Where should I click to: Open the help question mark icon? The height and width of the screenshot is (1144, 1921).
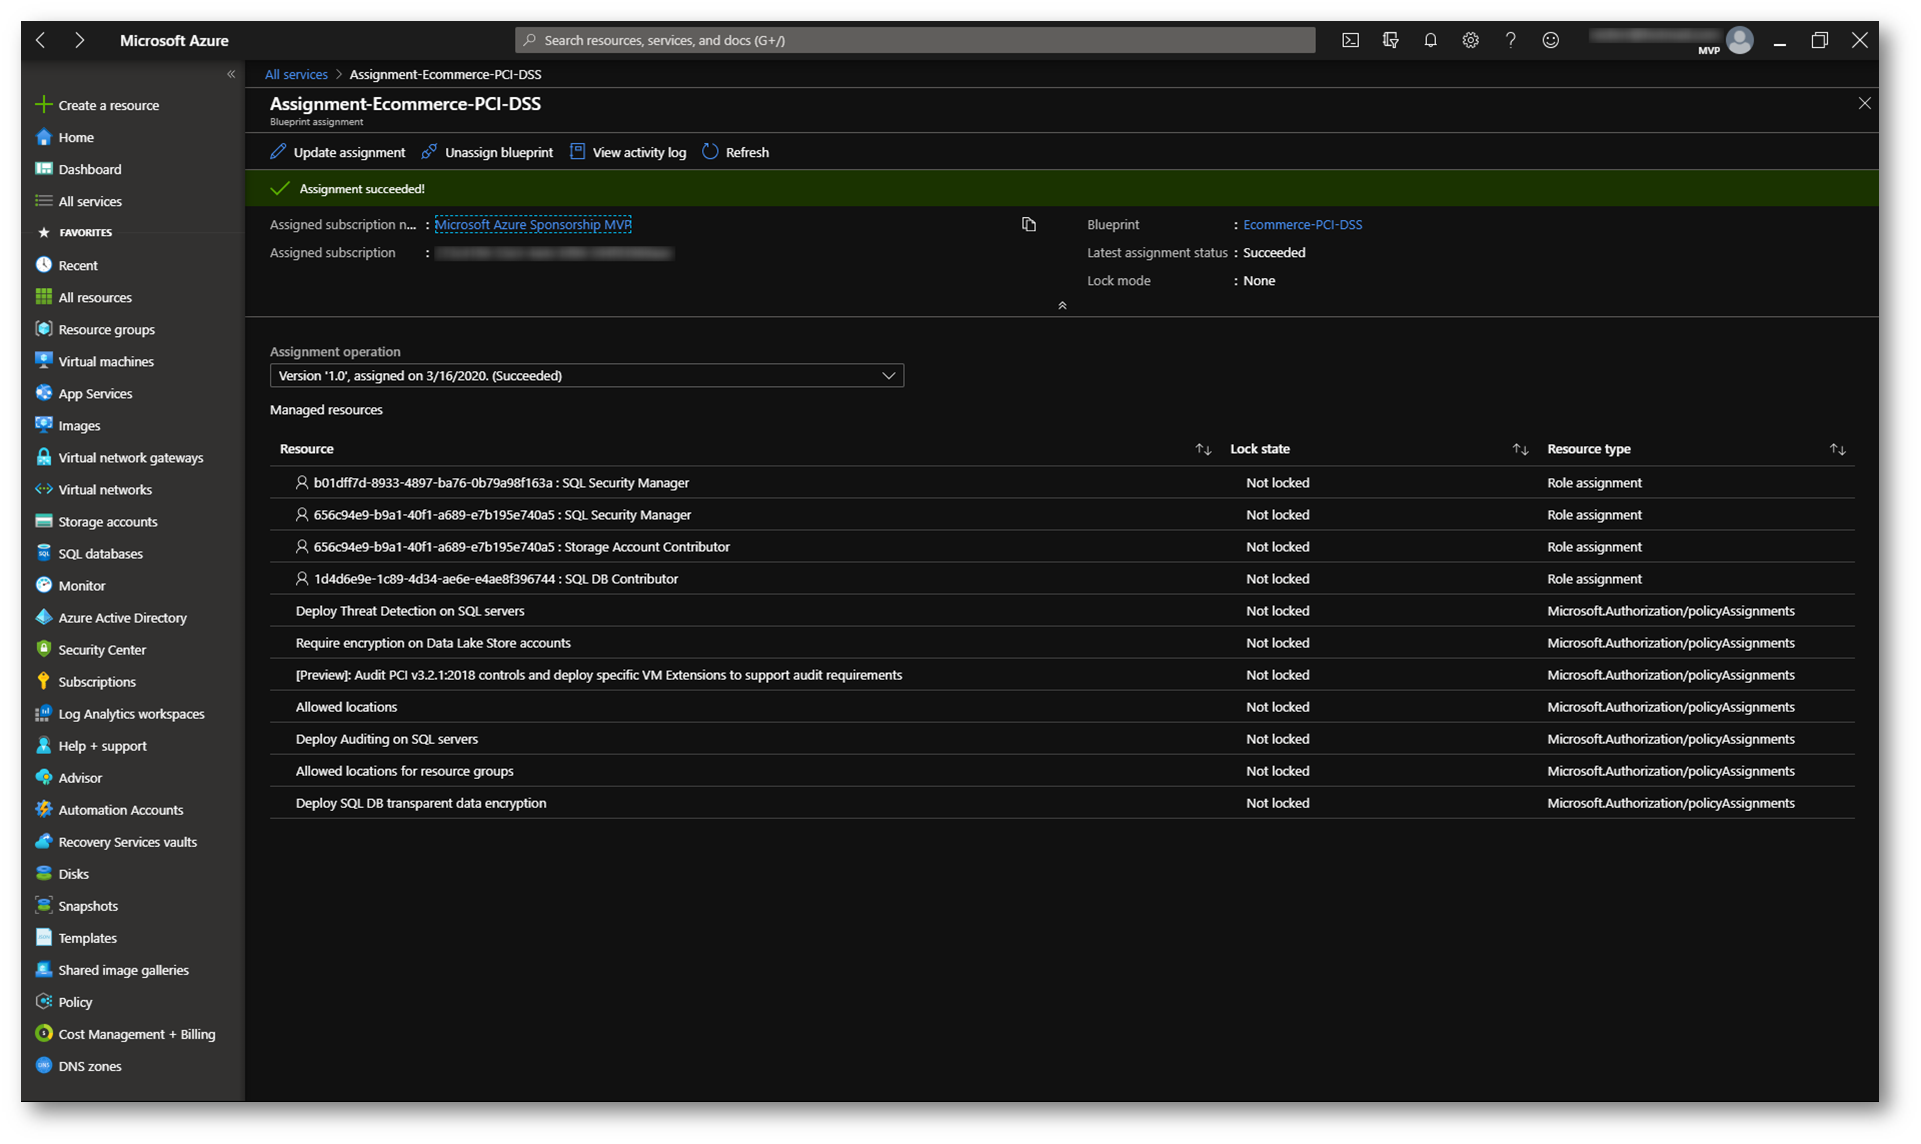click(1510, 40)
